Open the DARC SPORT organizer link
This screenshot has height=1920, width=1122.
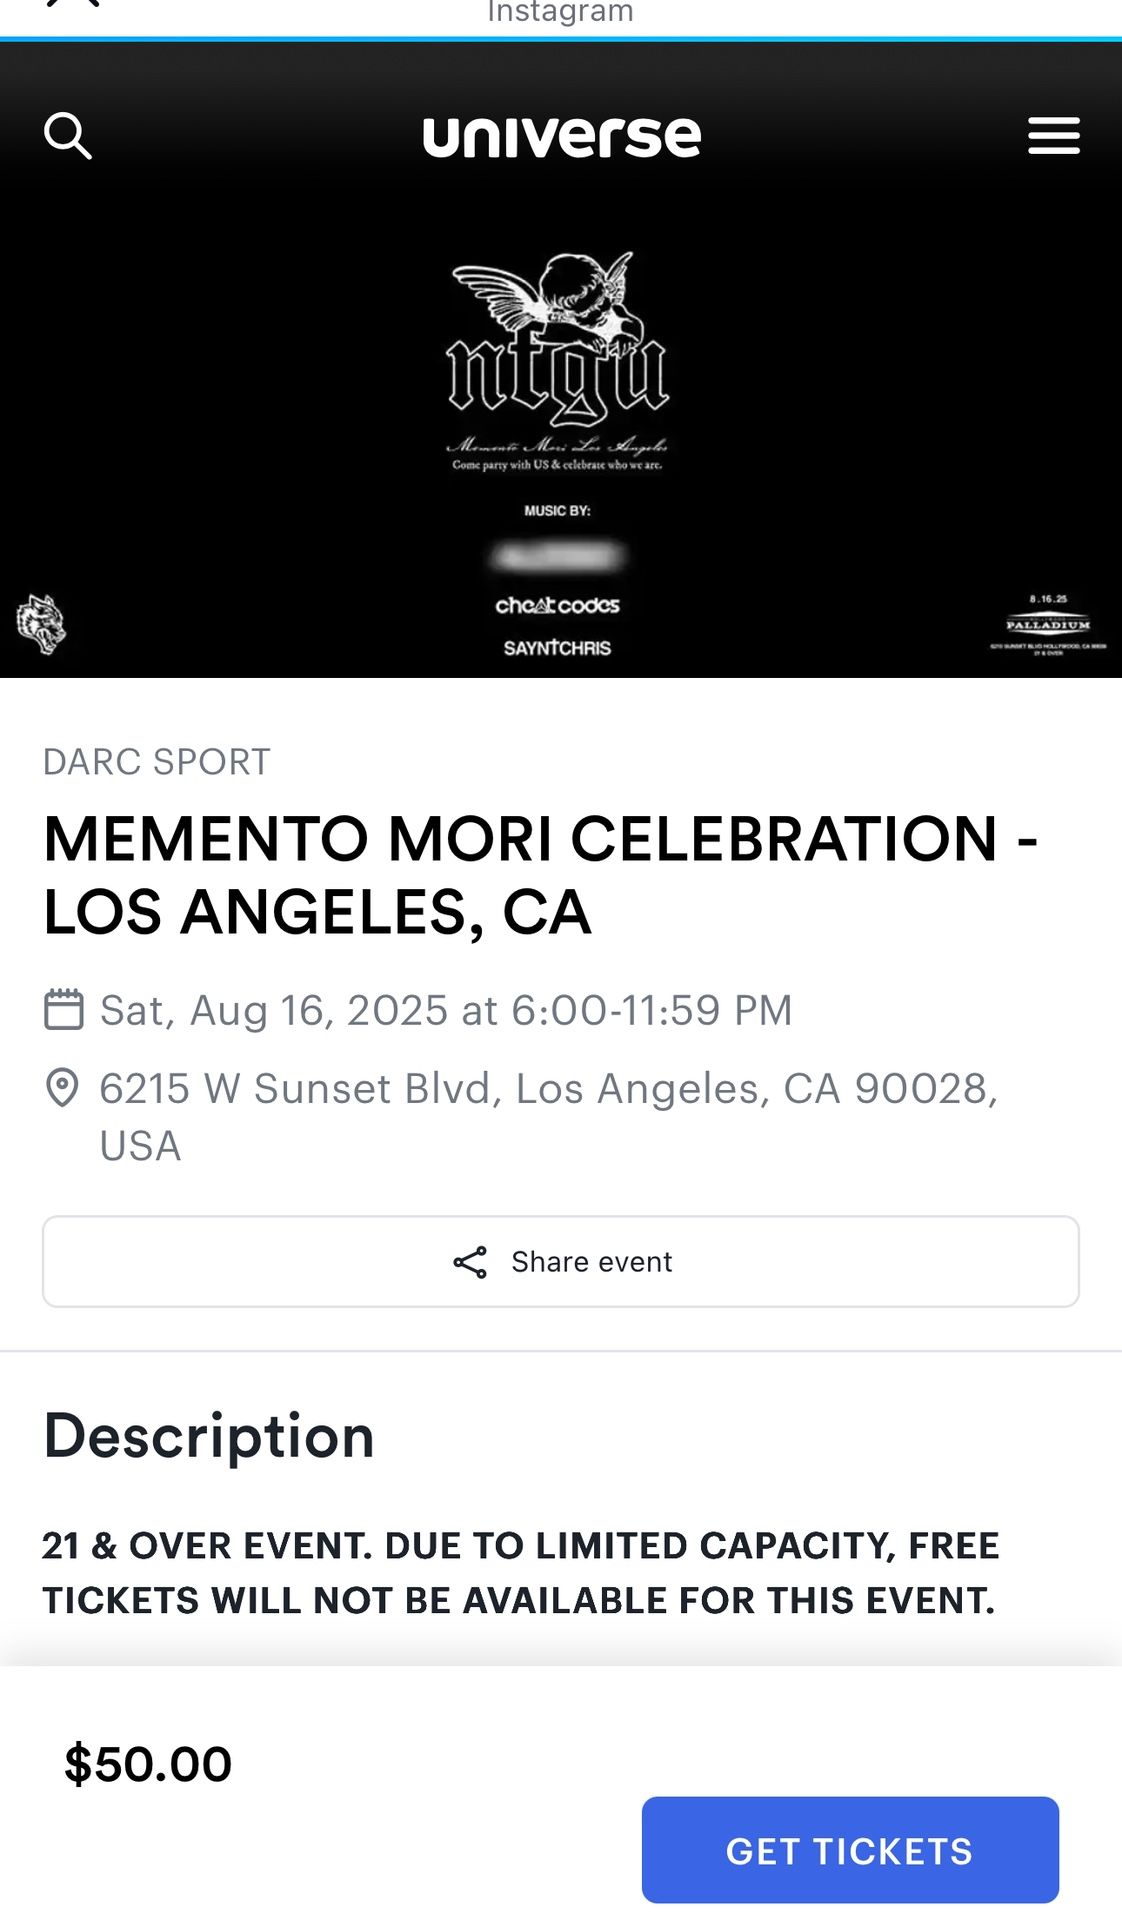(156, 762)
